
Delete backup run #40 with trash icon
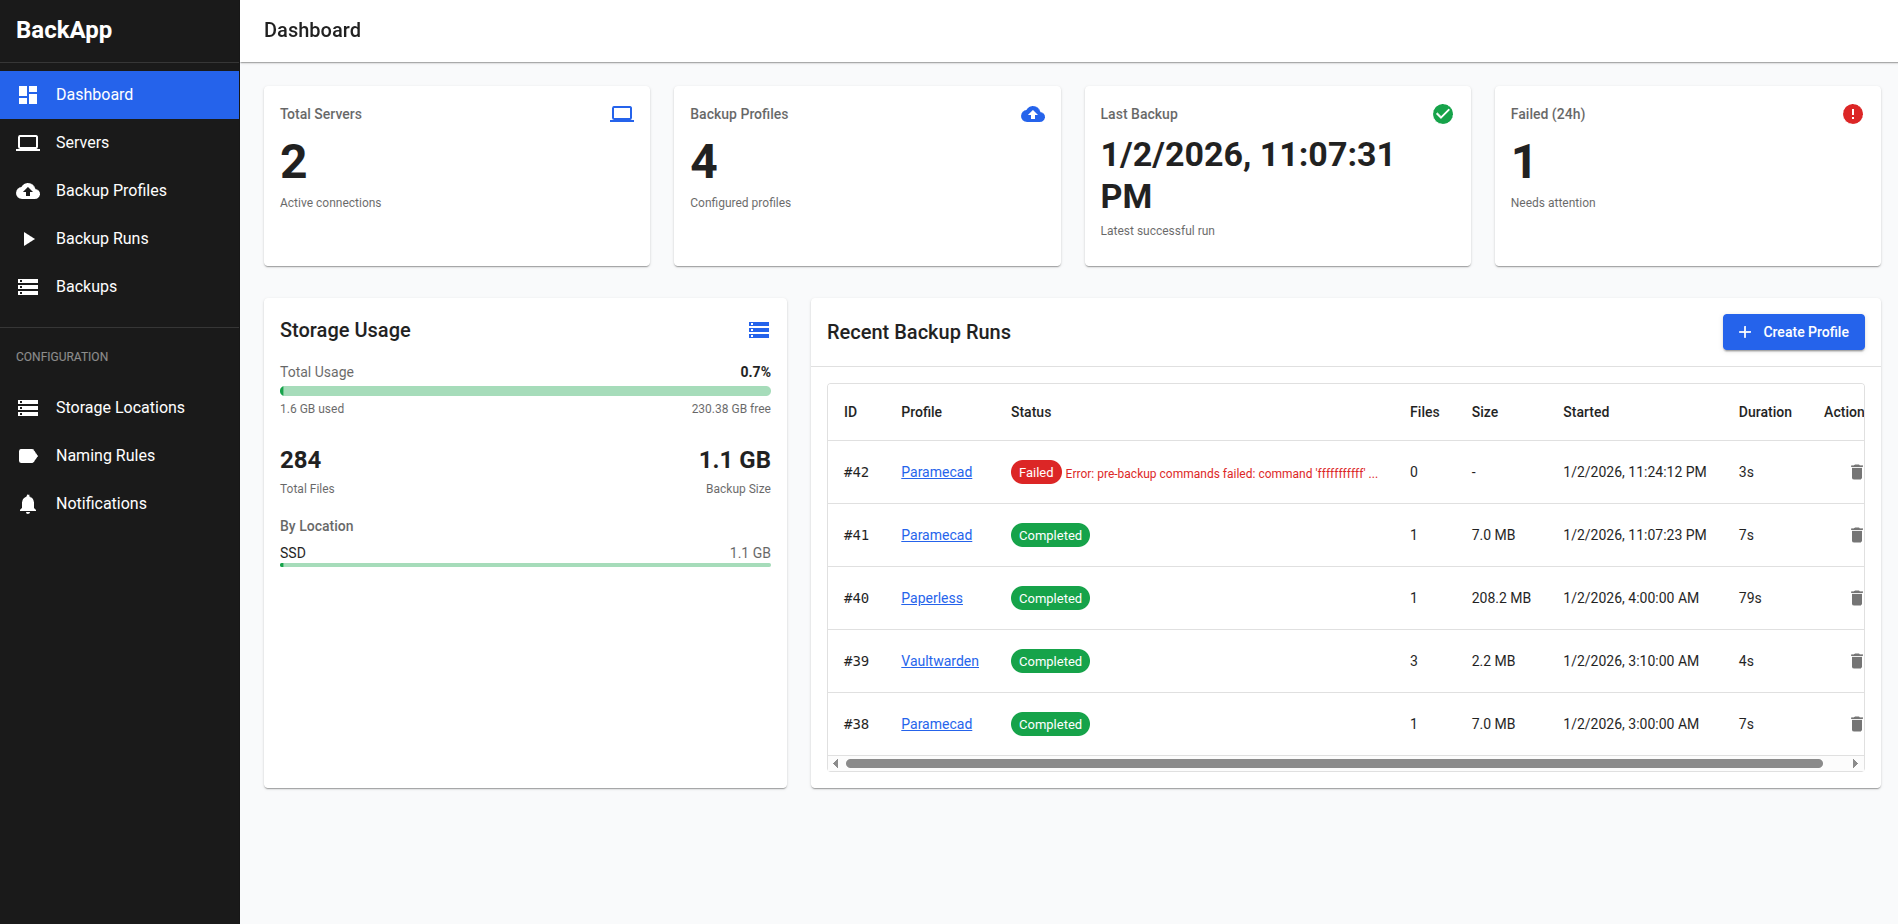click(1856, 598)
